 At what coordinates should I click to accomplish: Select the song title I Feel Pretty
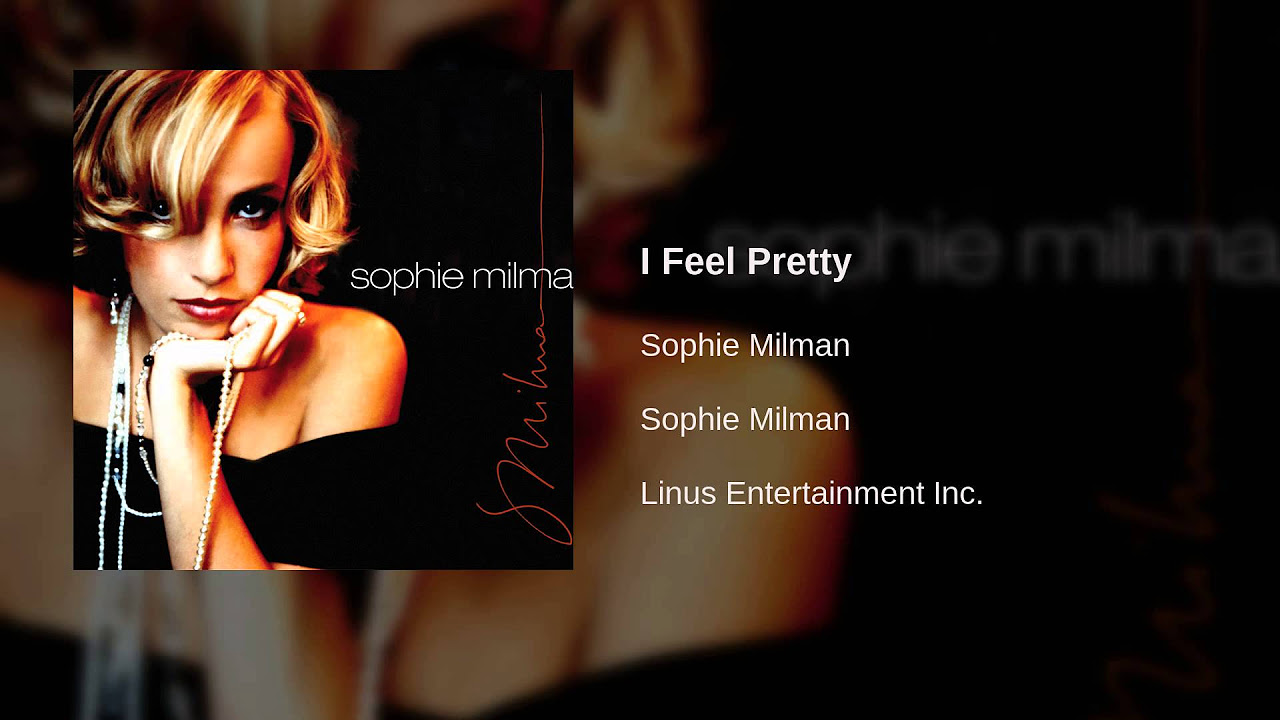(x=746, y=262)
